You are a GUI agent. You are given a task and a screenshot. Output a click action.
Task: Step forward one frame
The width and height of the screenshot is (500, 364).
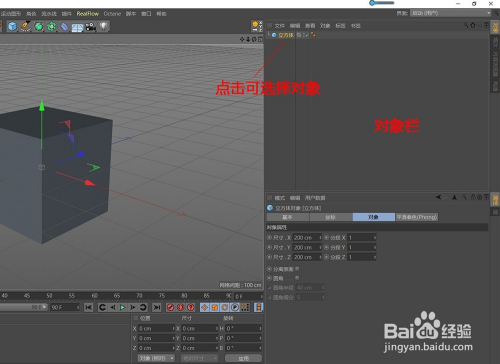[x=133, y=307]
